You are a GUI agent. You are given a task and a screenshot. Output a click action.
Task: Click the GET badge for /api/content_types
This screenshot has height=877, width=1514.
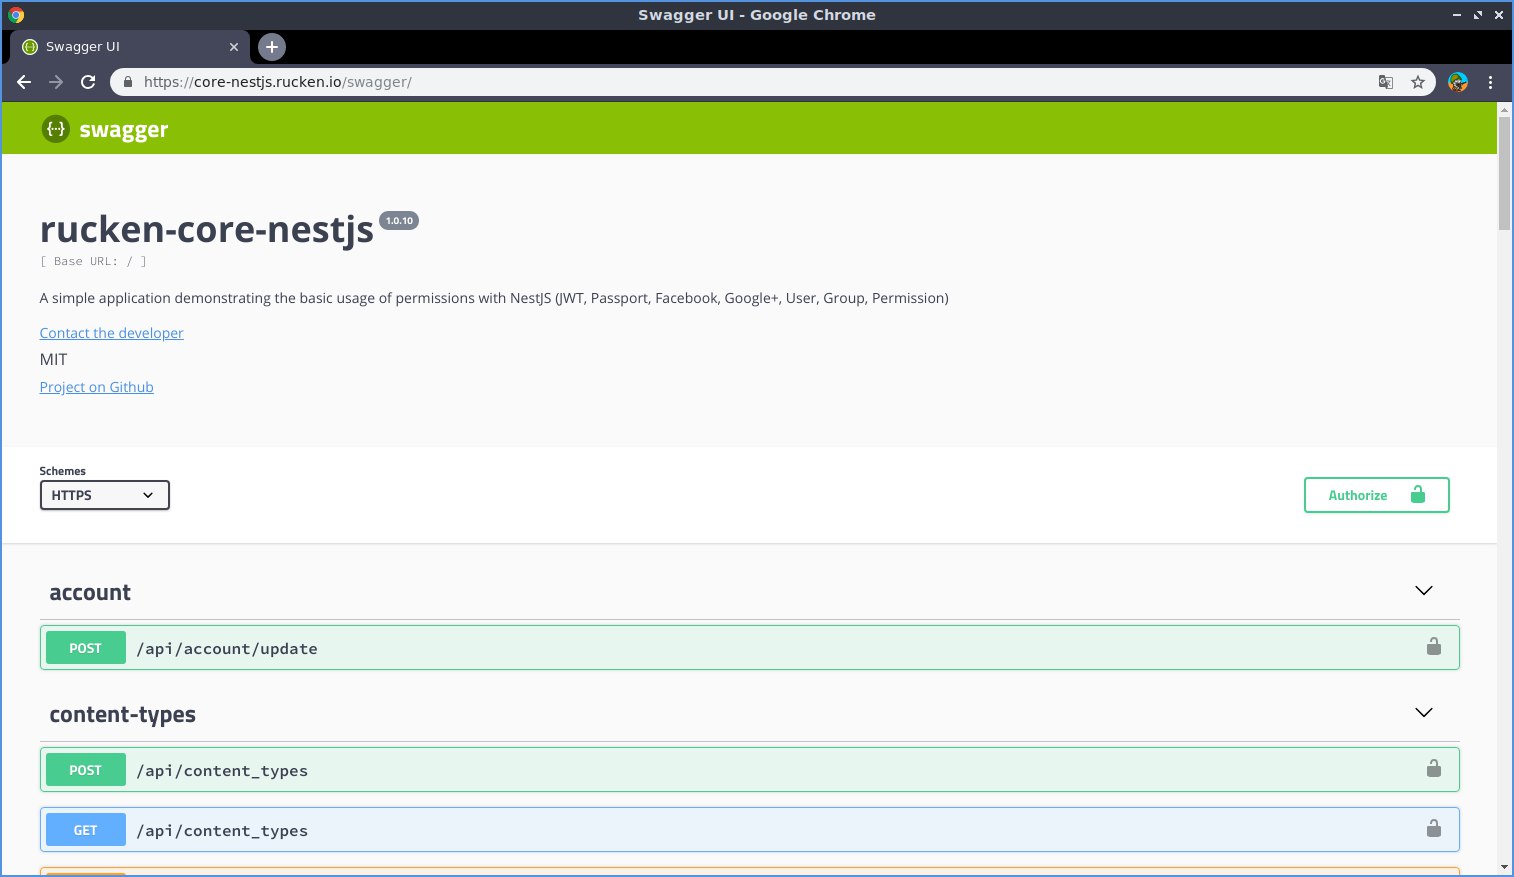(86, 830)
